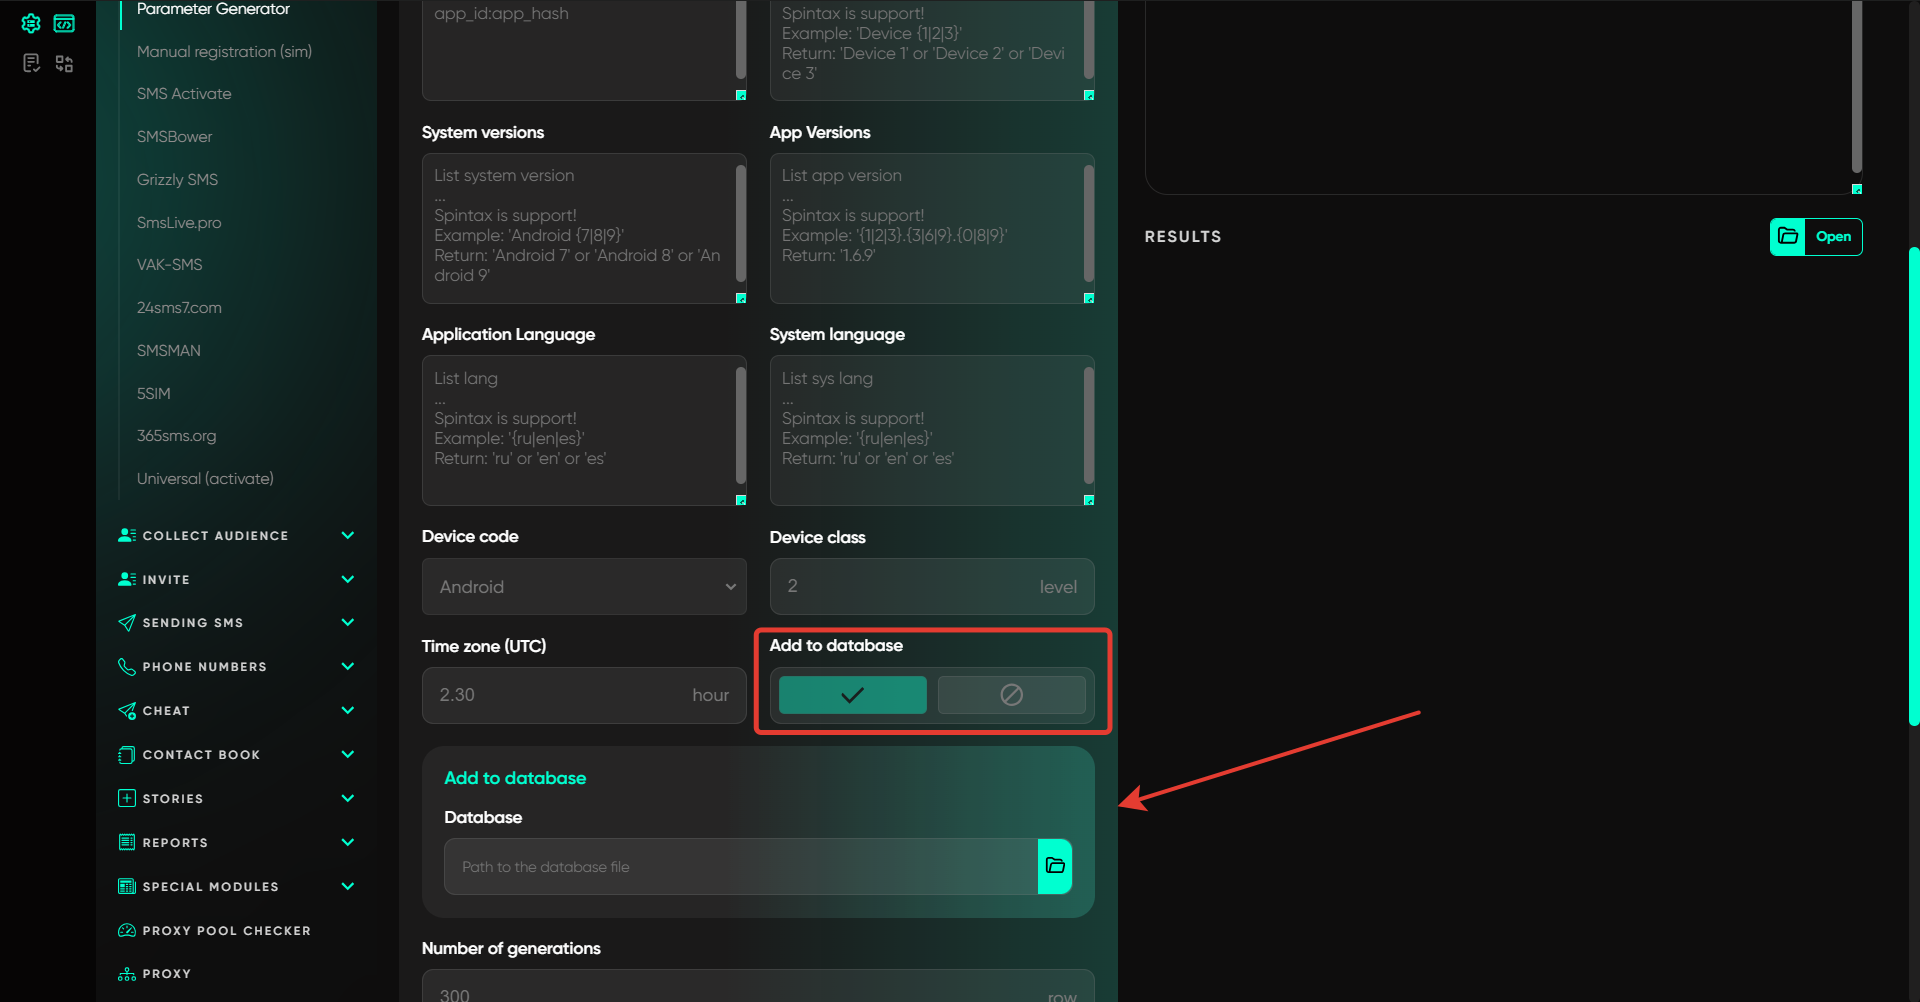Click the checklist document icon in left strip
1920x1002 pixels.
coord(31,64)
